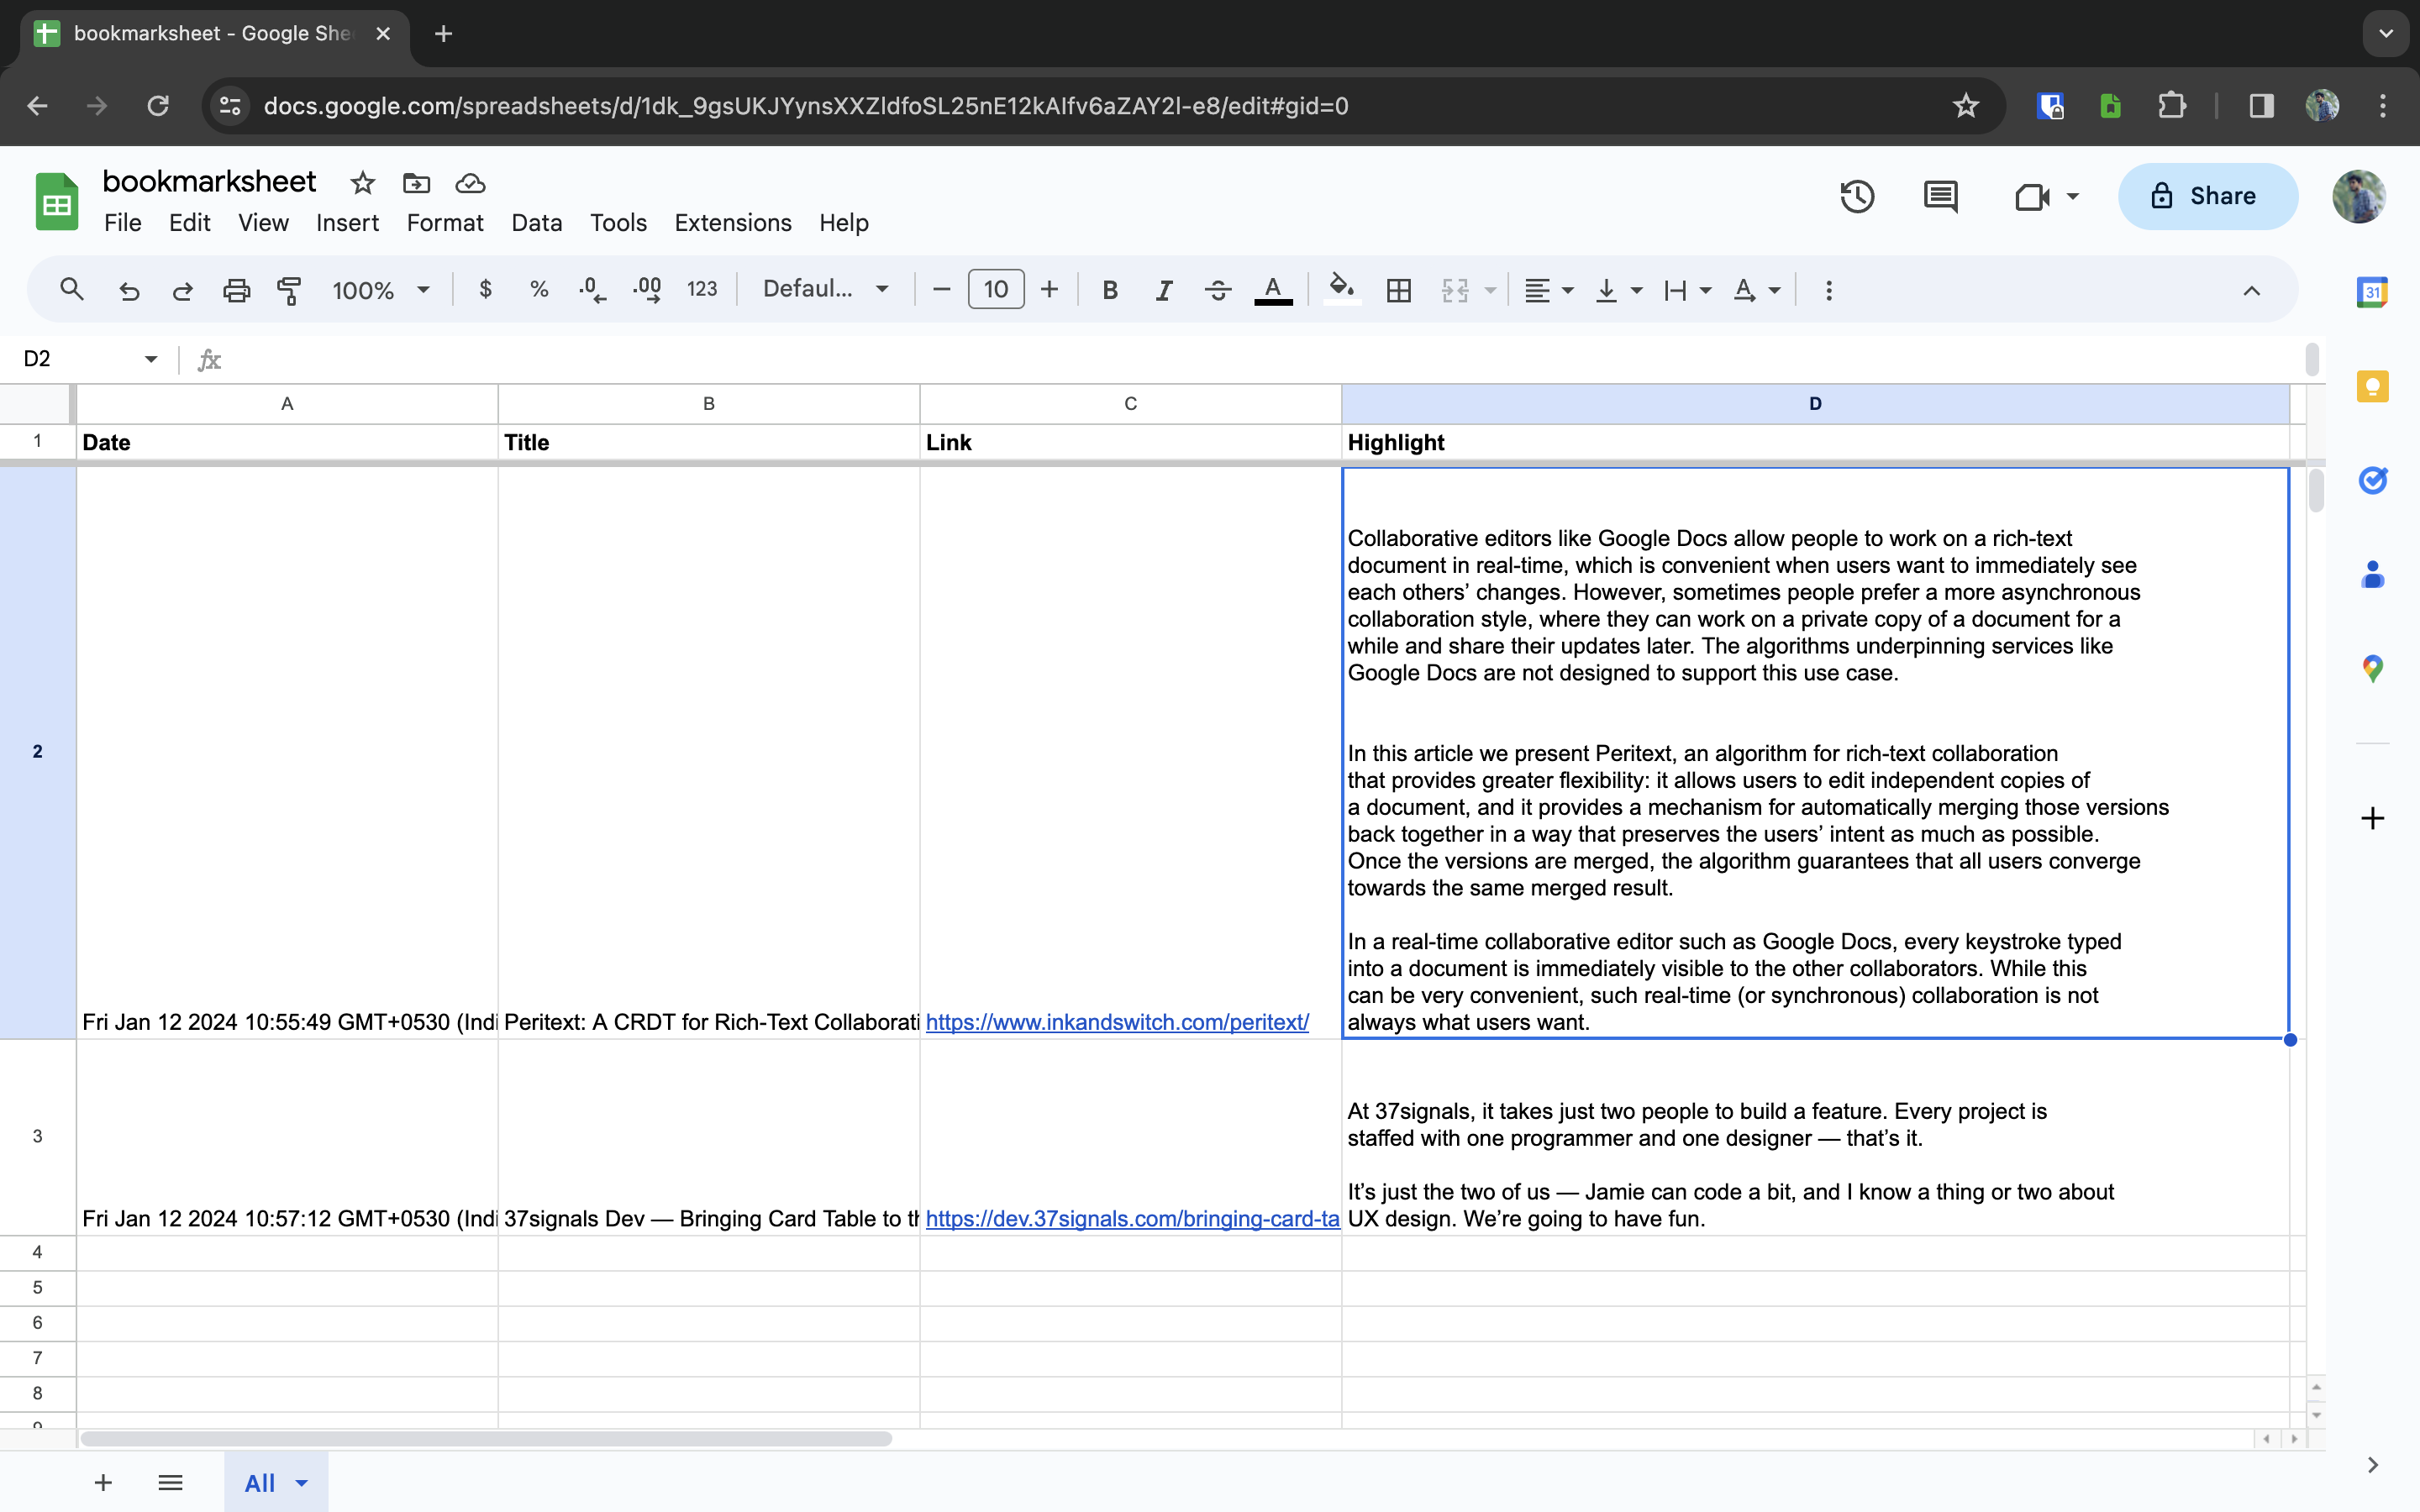The height and width of the screenshot is (1512, 2420).
Task: Open Google Calendar from side panel
Action: [x=2372, y=291]
